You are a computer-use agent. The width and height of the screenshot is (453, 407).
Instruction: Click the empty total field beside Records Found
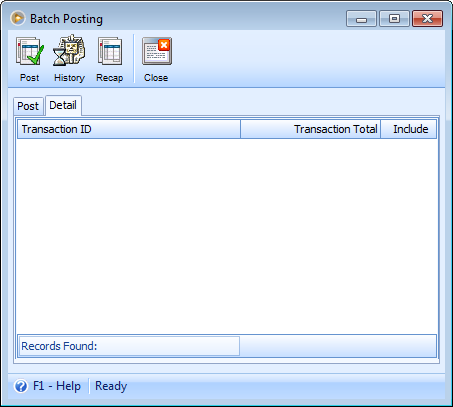click(338, 346)
